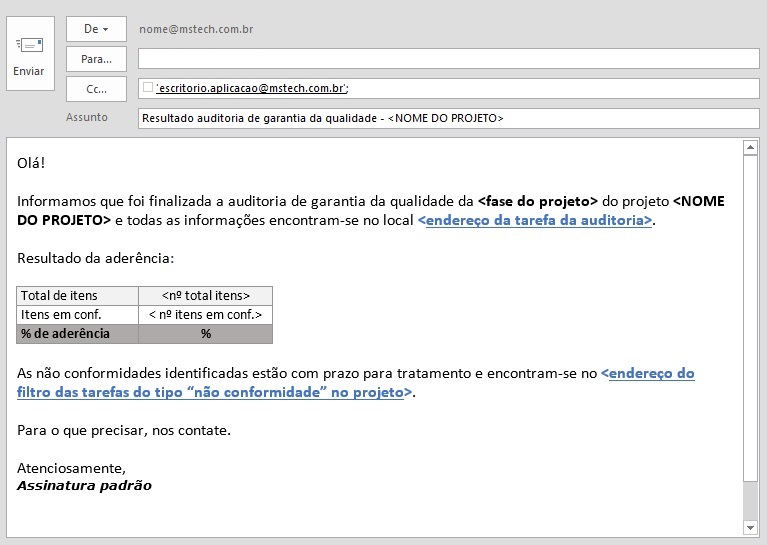Screen dimensions: 767x545
Task: Select the '% de aderência' cell
Action: click(78, 334)
